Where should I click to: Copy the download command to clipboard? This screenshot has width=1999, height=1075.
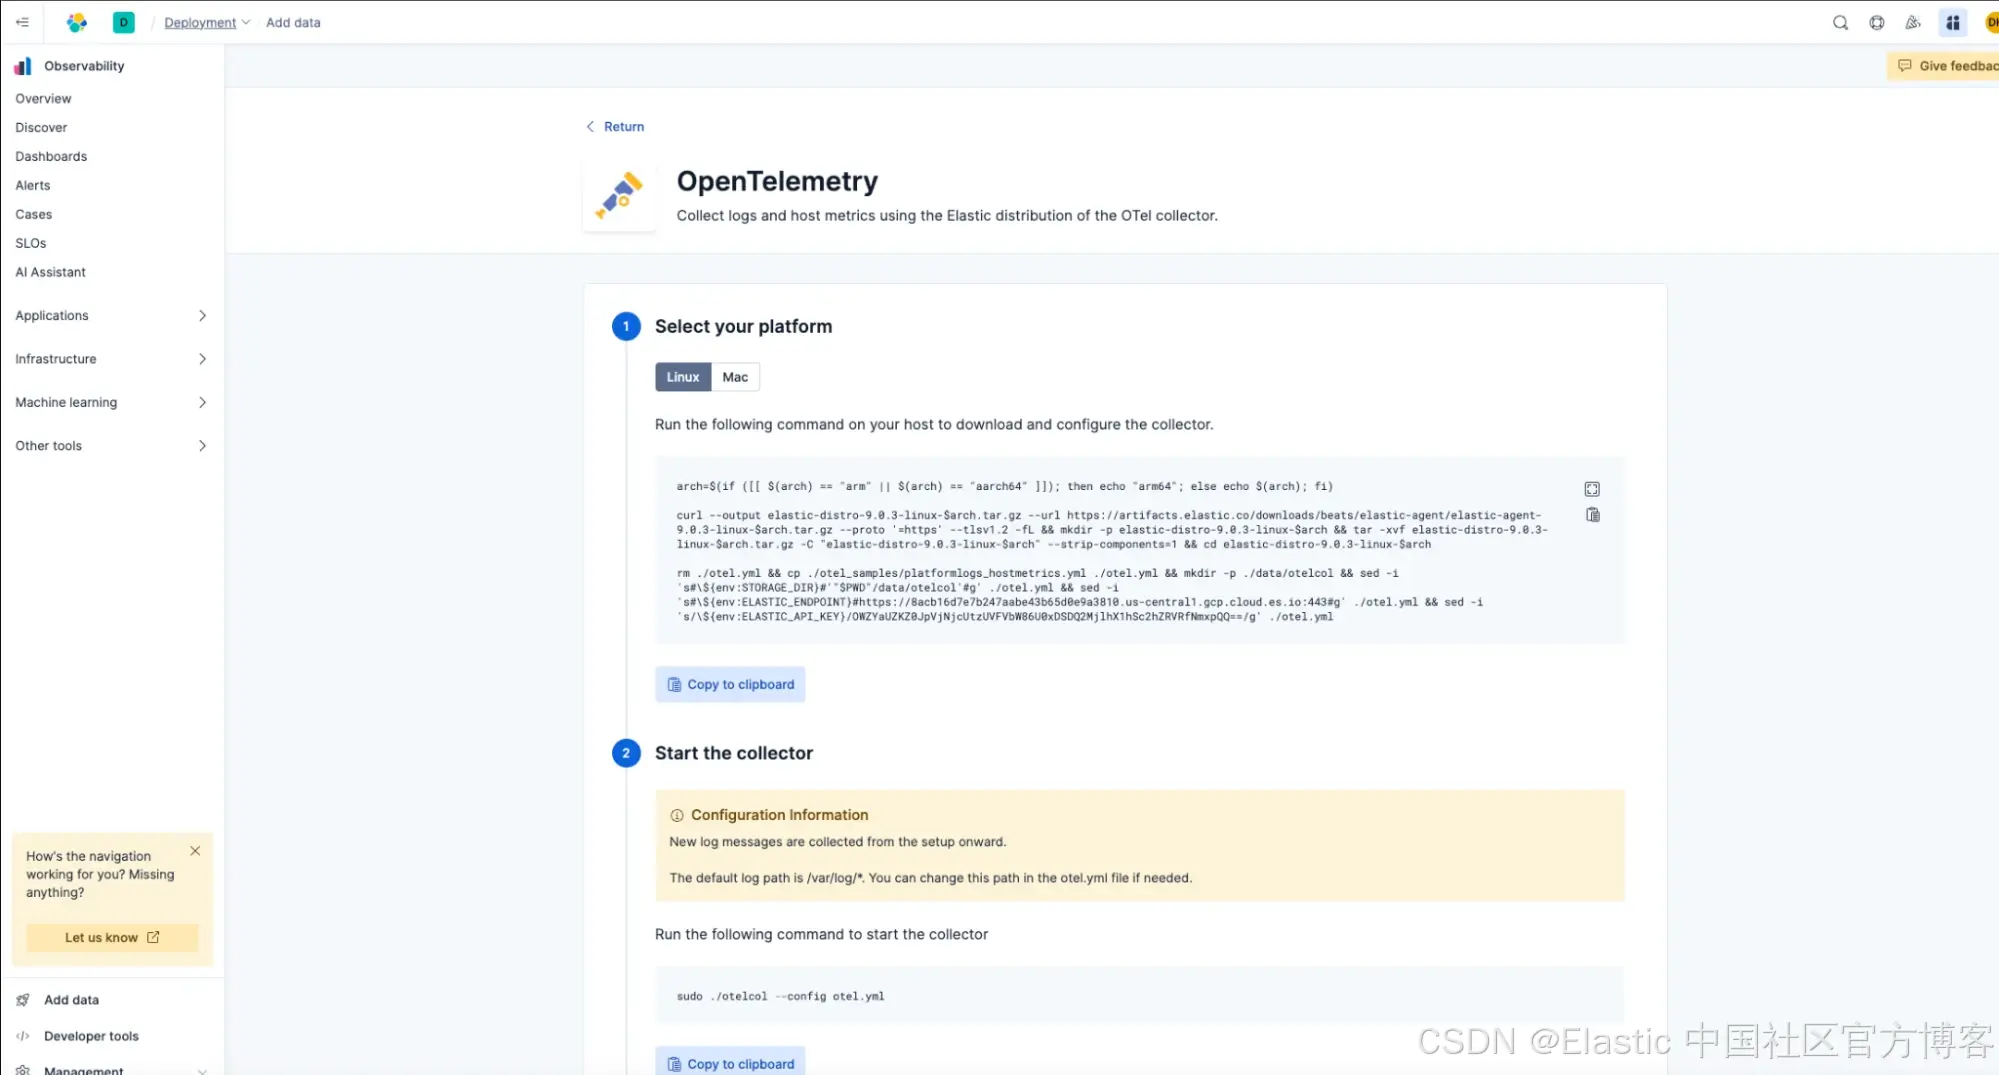[730, 684]
